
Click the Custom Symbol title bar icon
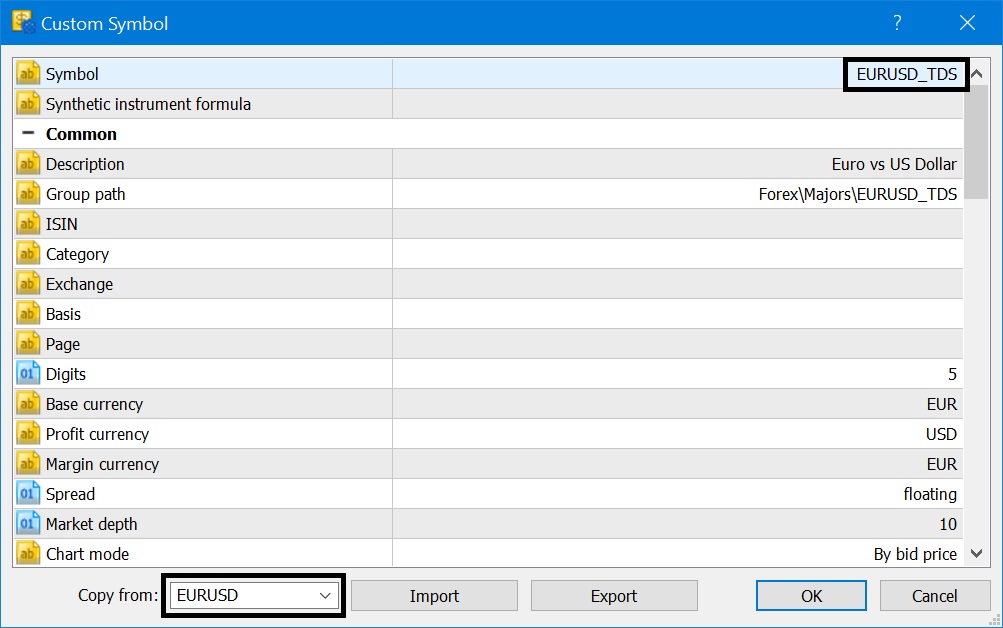click(x=22, y=22)
